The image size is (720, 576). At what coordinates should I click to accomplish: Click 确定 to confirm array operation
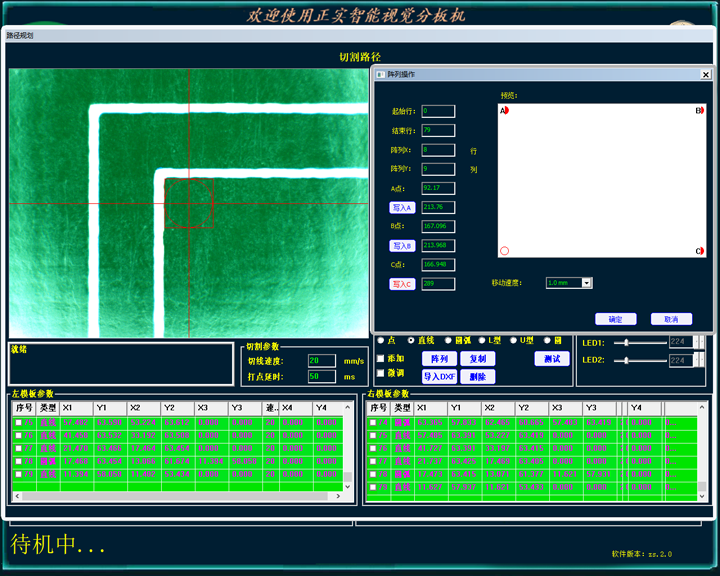(615, 319)
